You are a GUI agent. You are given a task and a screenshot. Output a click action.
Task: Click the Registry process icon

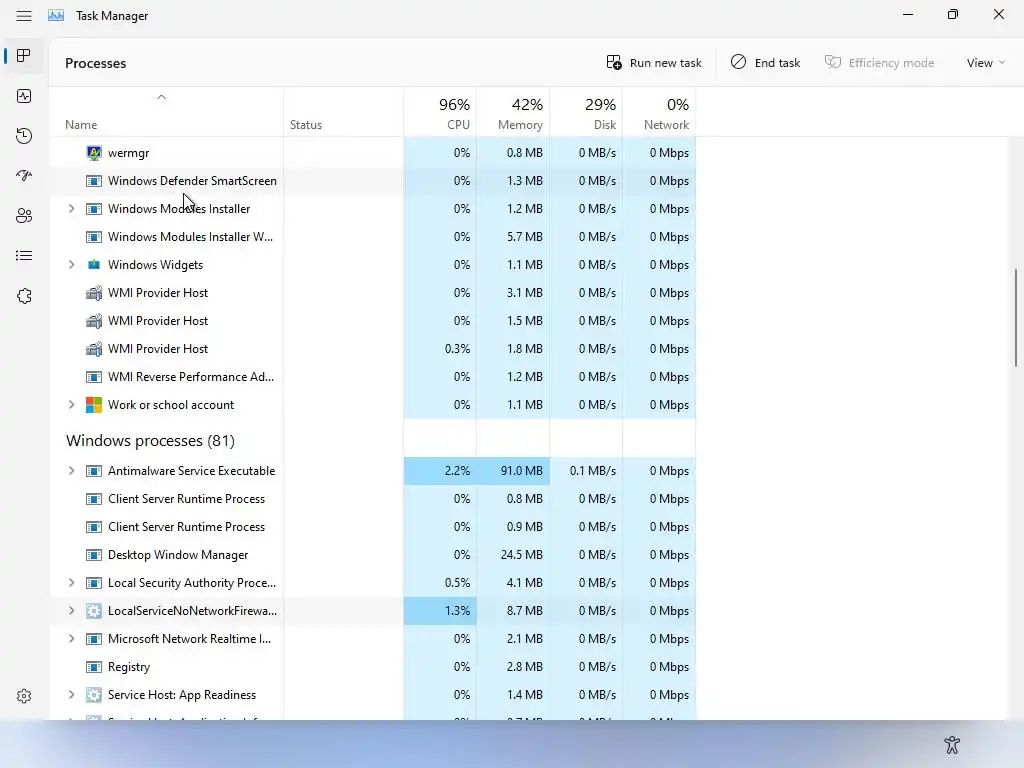pyautogui.click(x=94, y=667)
